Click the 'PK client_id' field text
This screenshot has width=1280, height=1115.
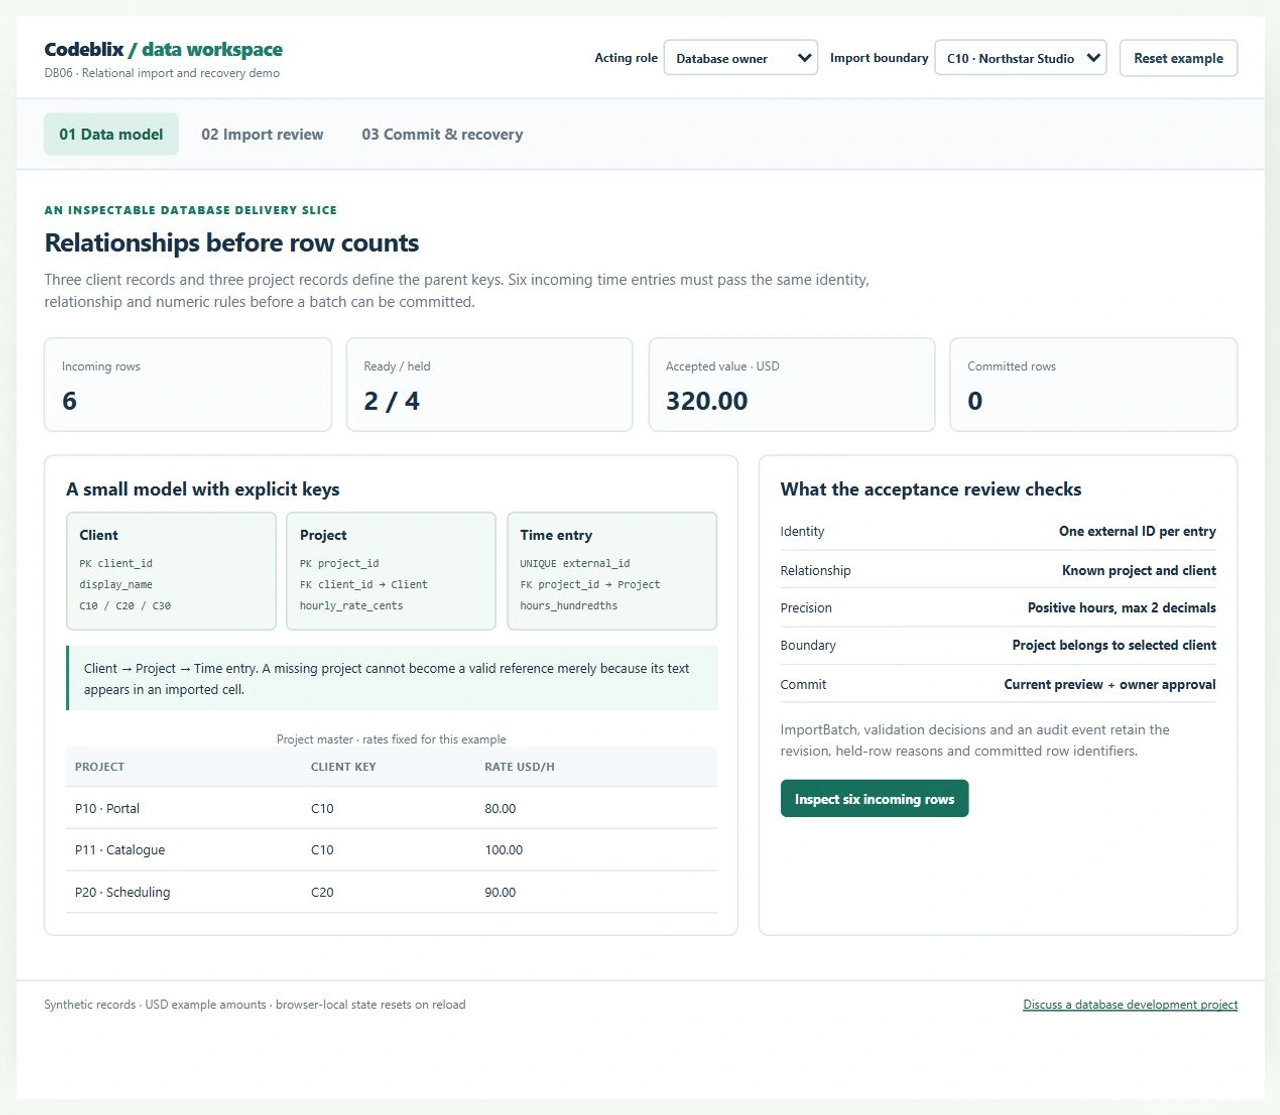pos(116,563)
